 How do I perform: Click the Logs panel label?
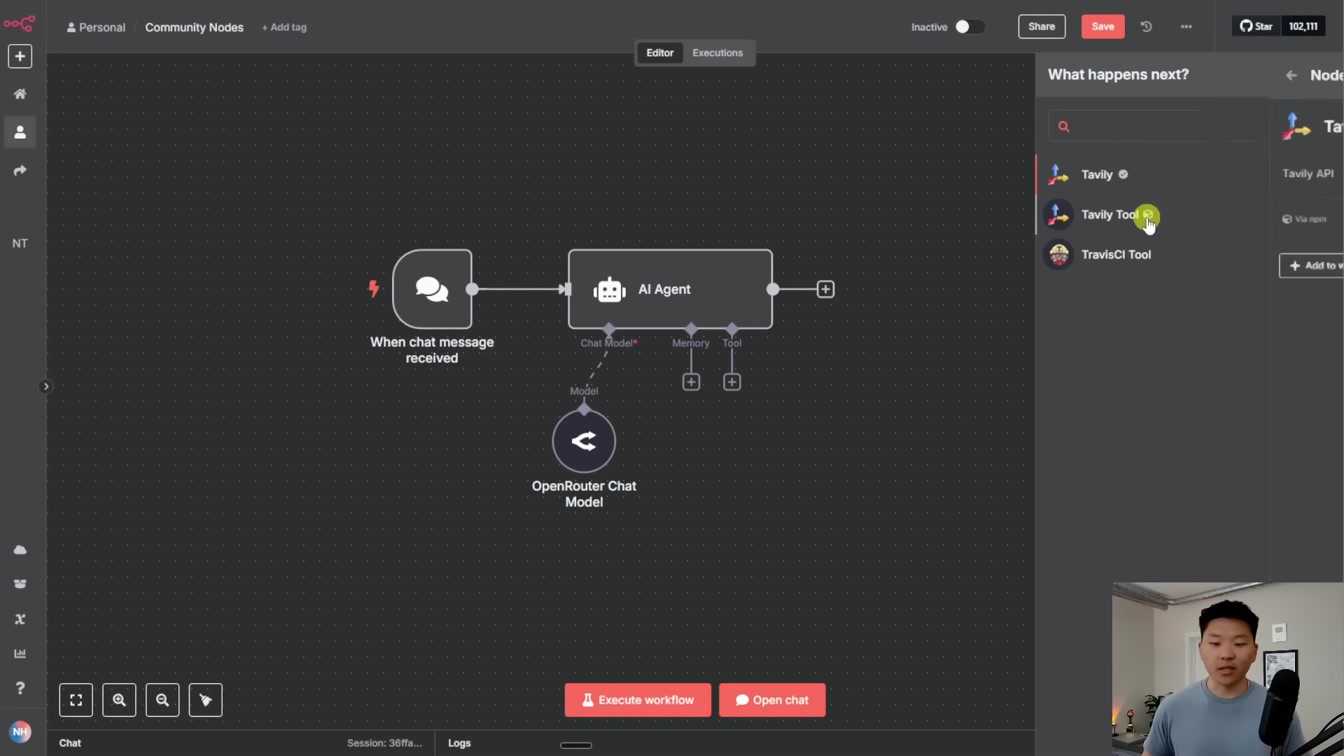pyautogui.click(x=459, y=743)
